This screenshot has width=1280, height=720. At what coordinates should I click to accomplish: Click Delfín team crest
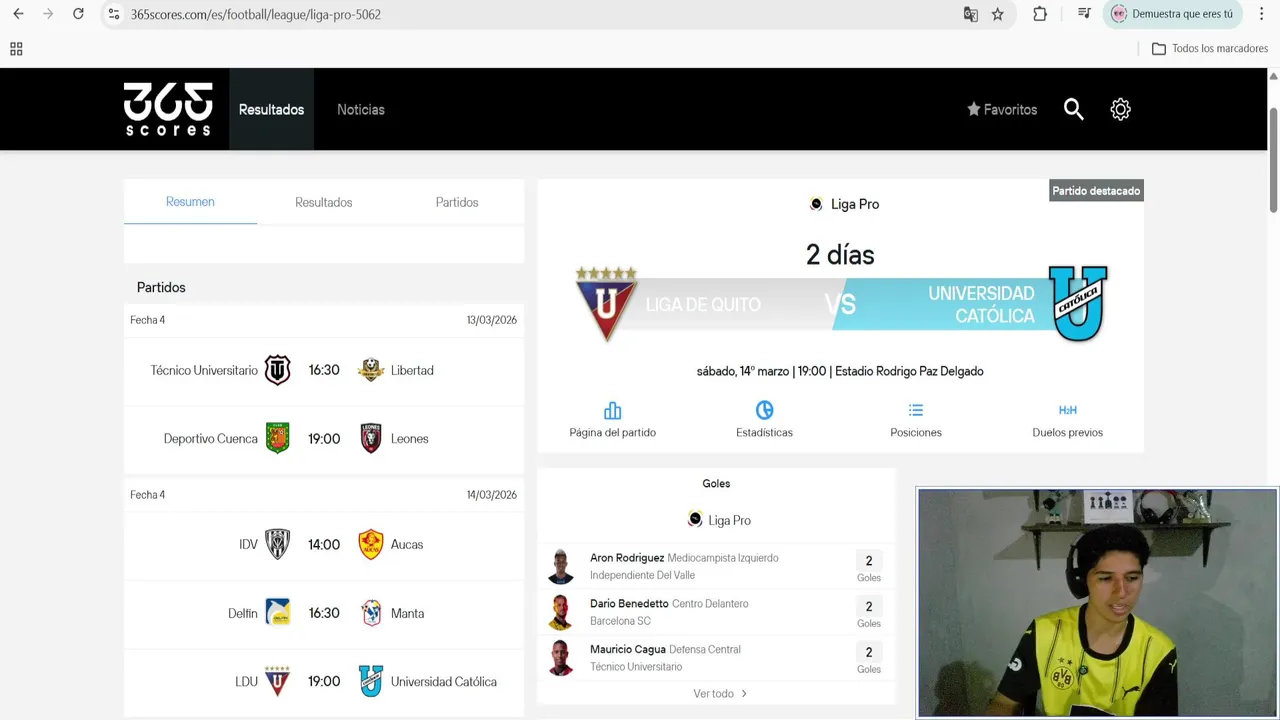click(277, 613)
